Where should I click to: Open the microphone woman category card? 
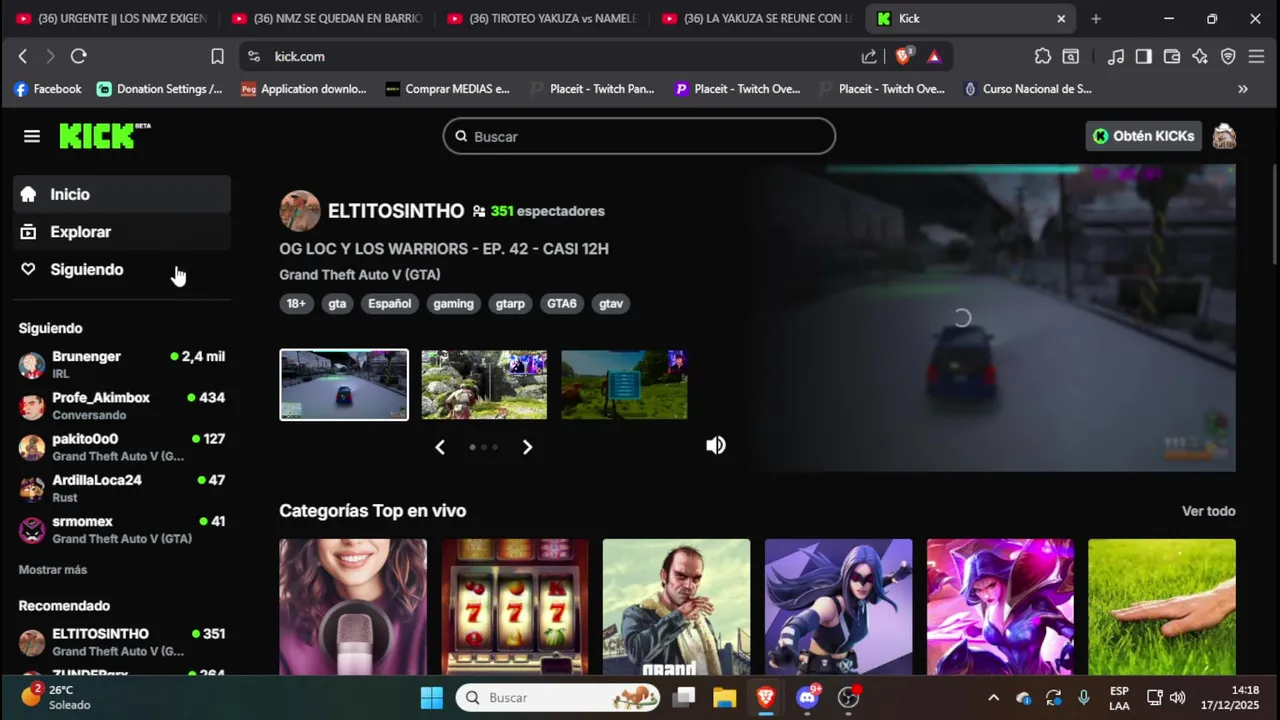click(x=353, y=607)
